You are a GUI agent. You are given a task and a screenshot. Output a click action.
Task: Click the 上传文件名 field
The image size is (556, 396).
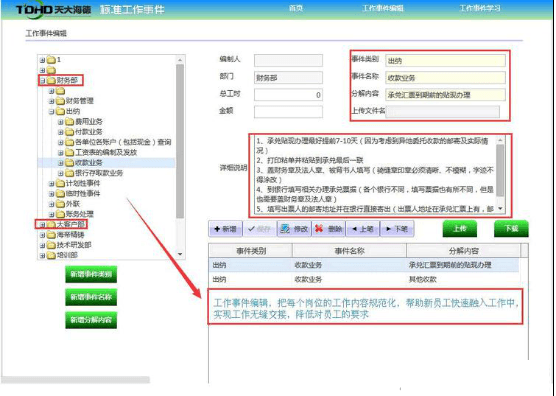coord(443,112)
